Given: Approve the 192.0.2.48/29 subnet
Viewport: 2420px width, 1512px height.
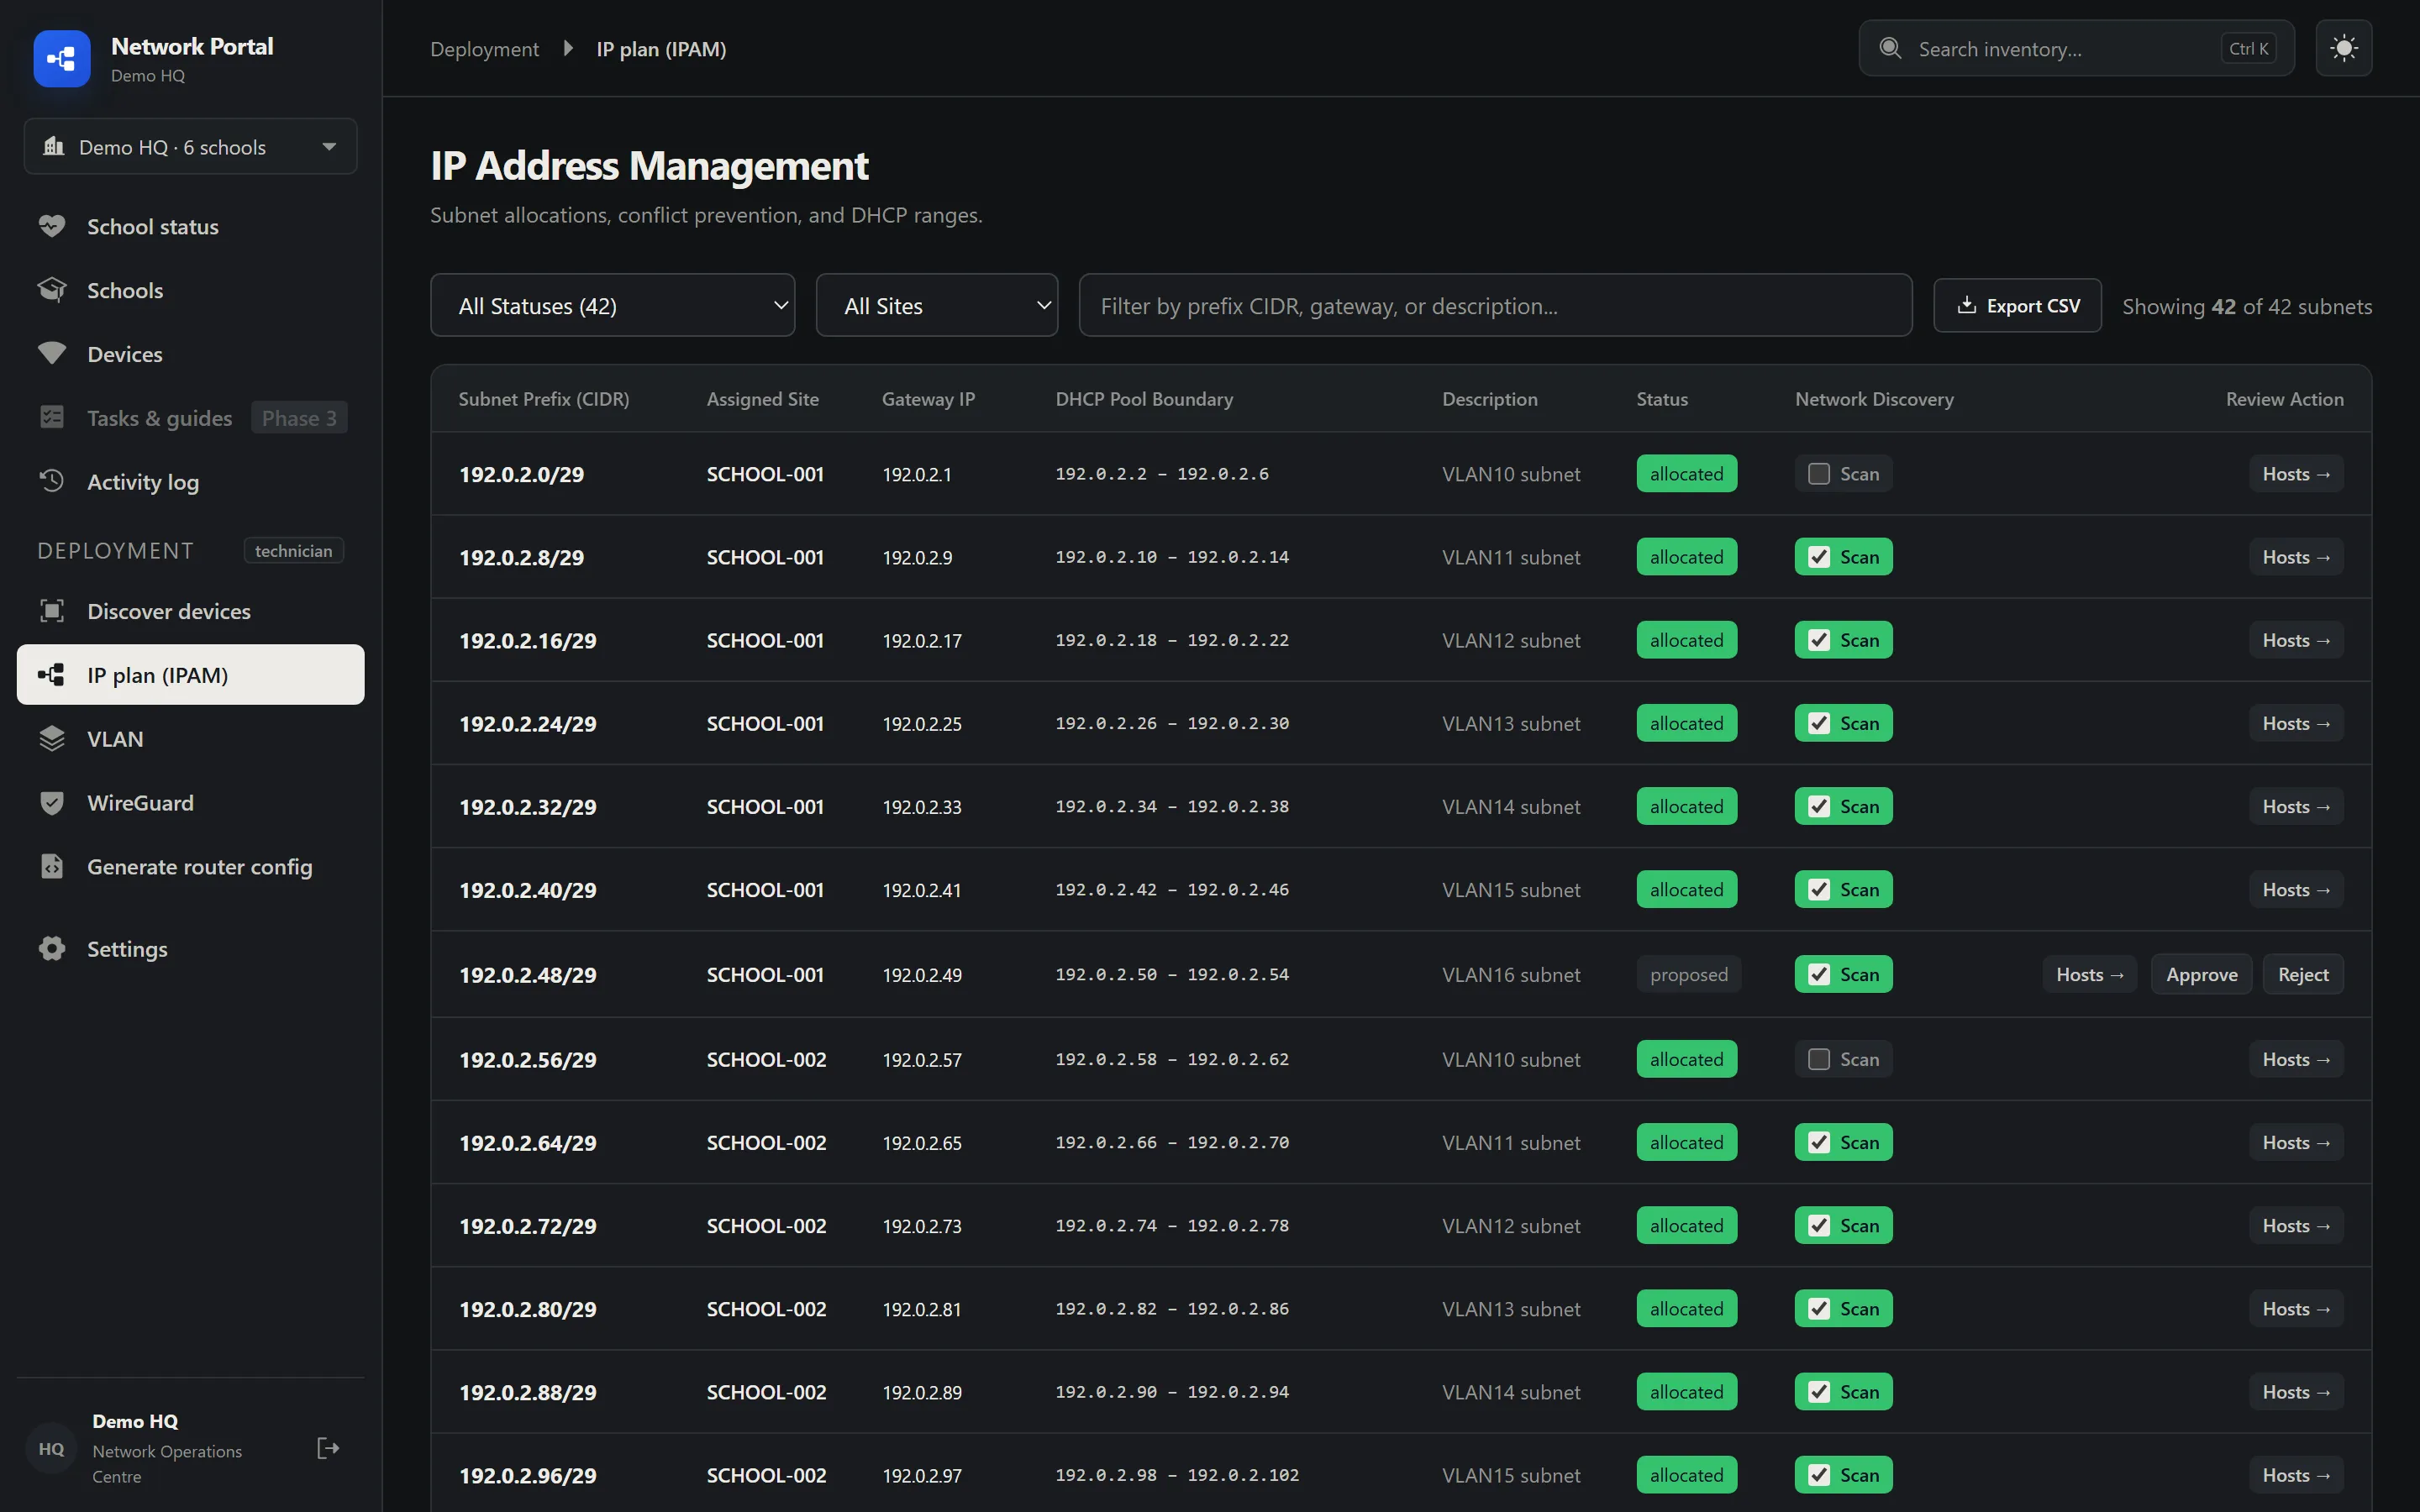Looking at the screenshot, I should [x=2201, y=974].
